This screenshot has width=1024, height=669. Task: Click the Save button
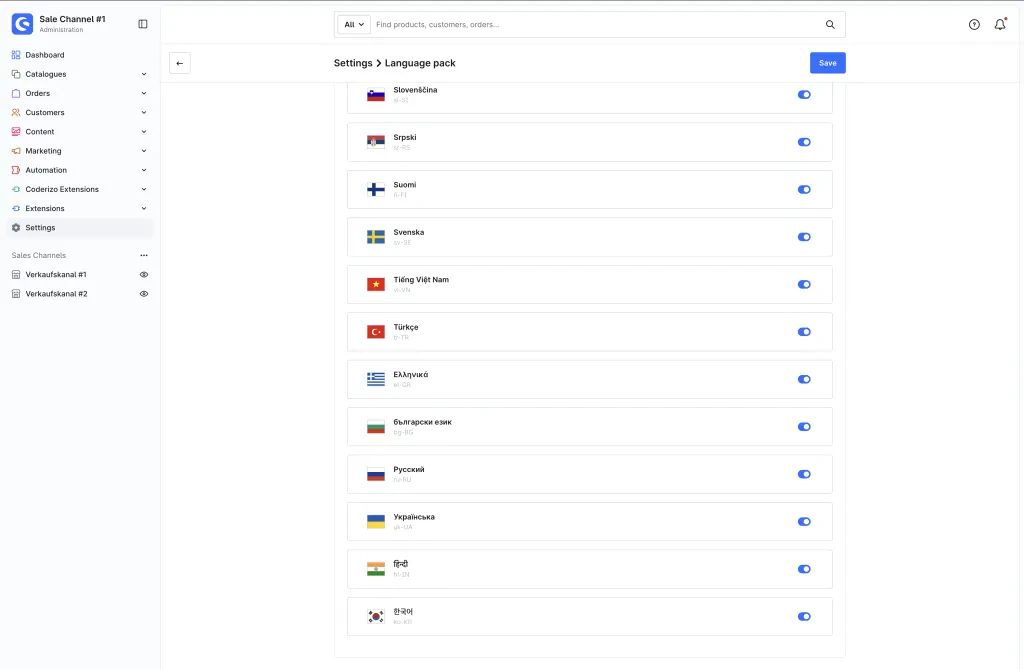[x=827, y=63]
